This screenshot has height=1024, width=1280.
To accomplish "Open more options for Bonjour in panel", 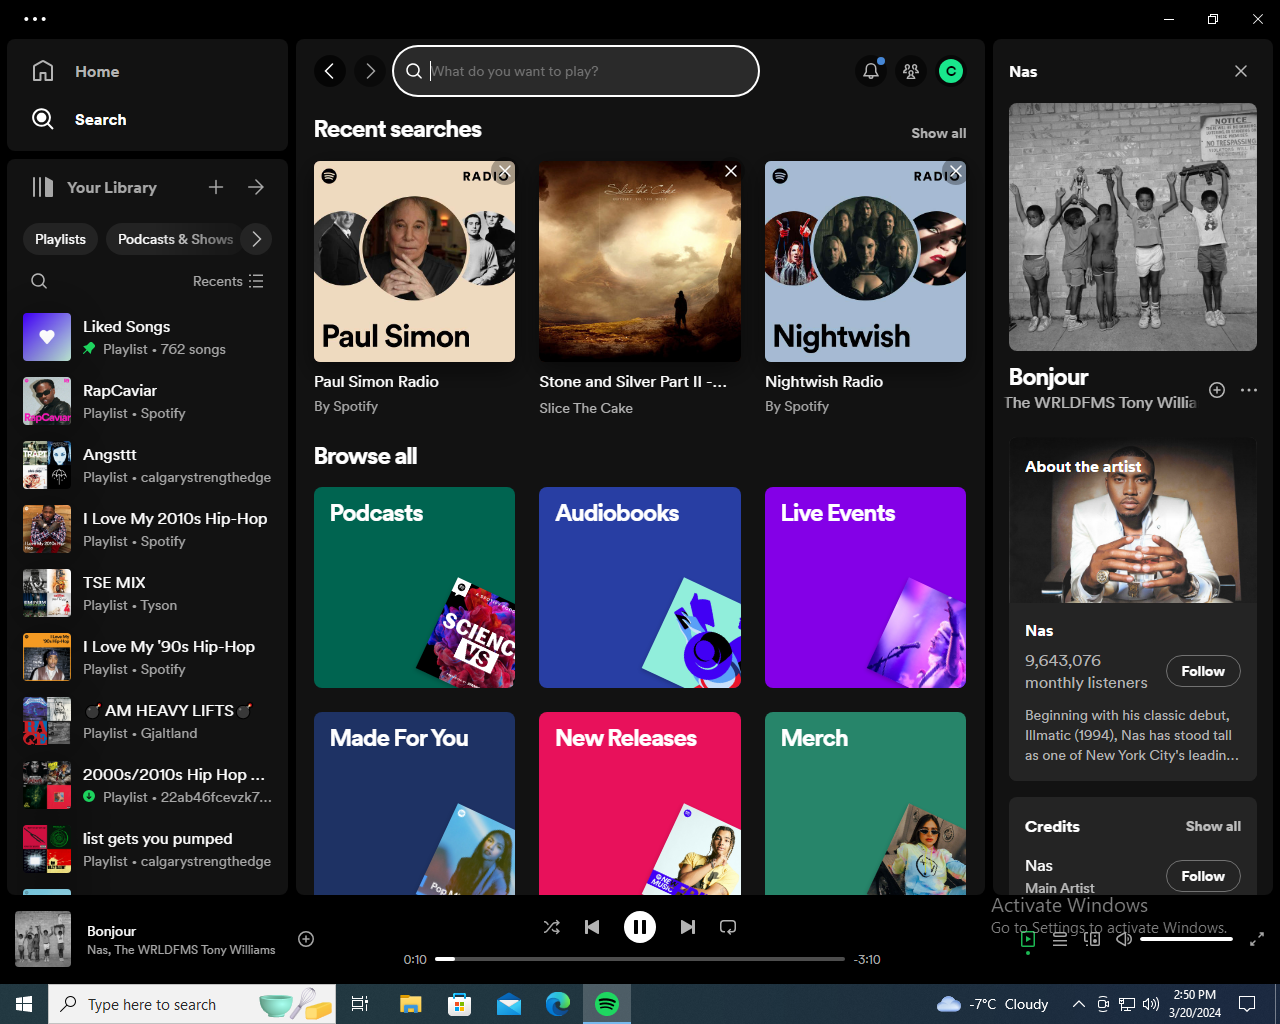I will point(1249,390).
